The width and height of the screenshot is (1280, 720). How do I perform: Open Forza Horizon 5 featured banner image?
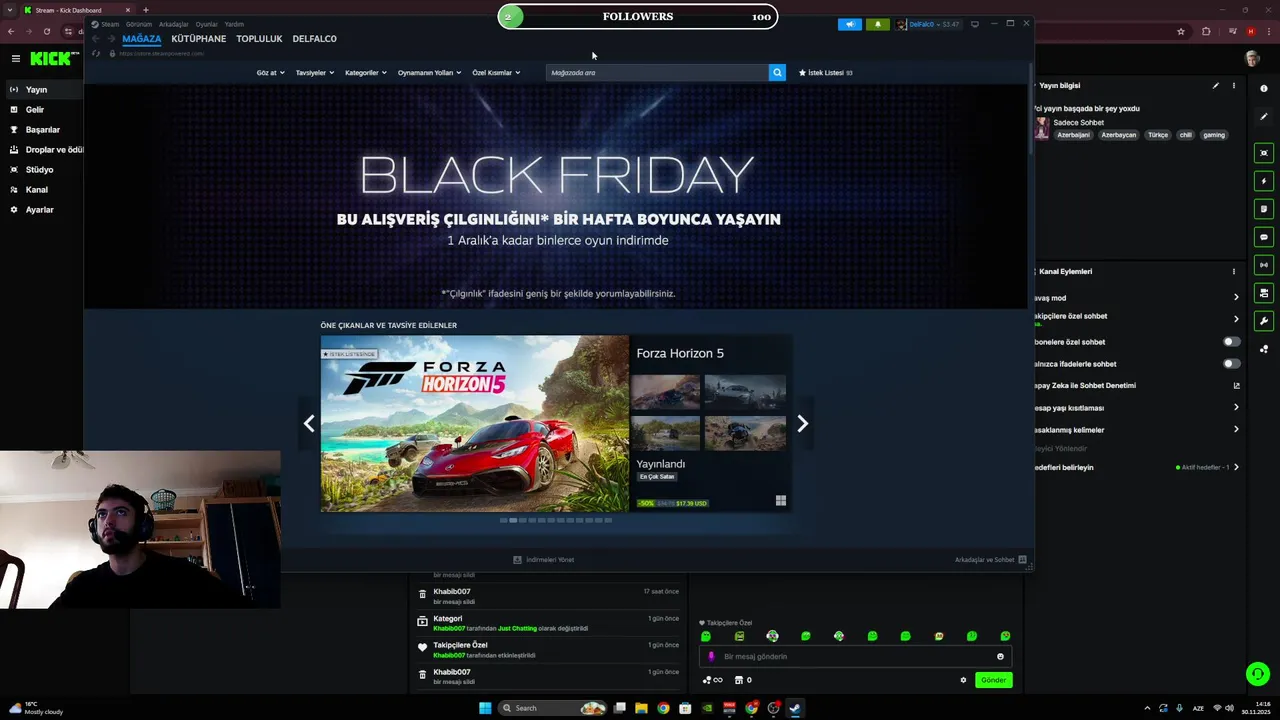coord(475,424)
